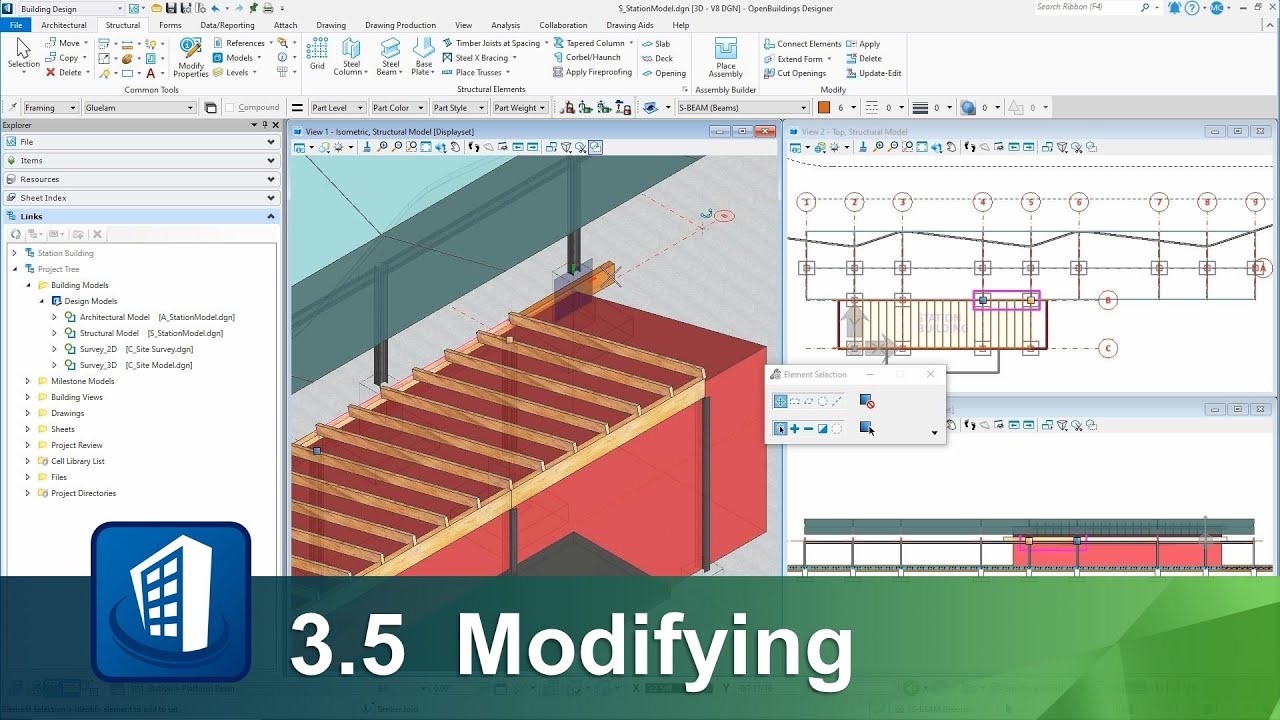Select Place Trusses tool

pos(477,72)
